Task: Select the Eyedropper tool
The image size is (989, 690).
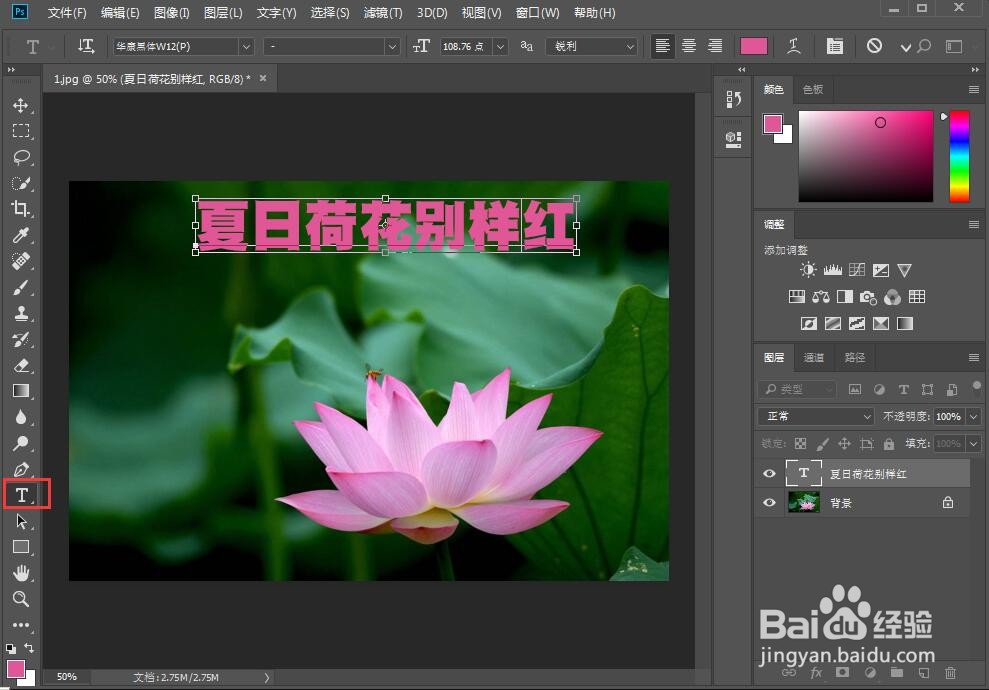Action: [21, 235]
